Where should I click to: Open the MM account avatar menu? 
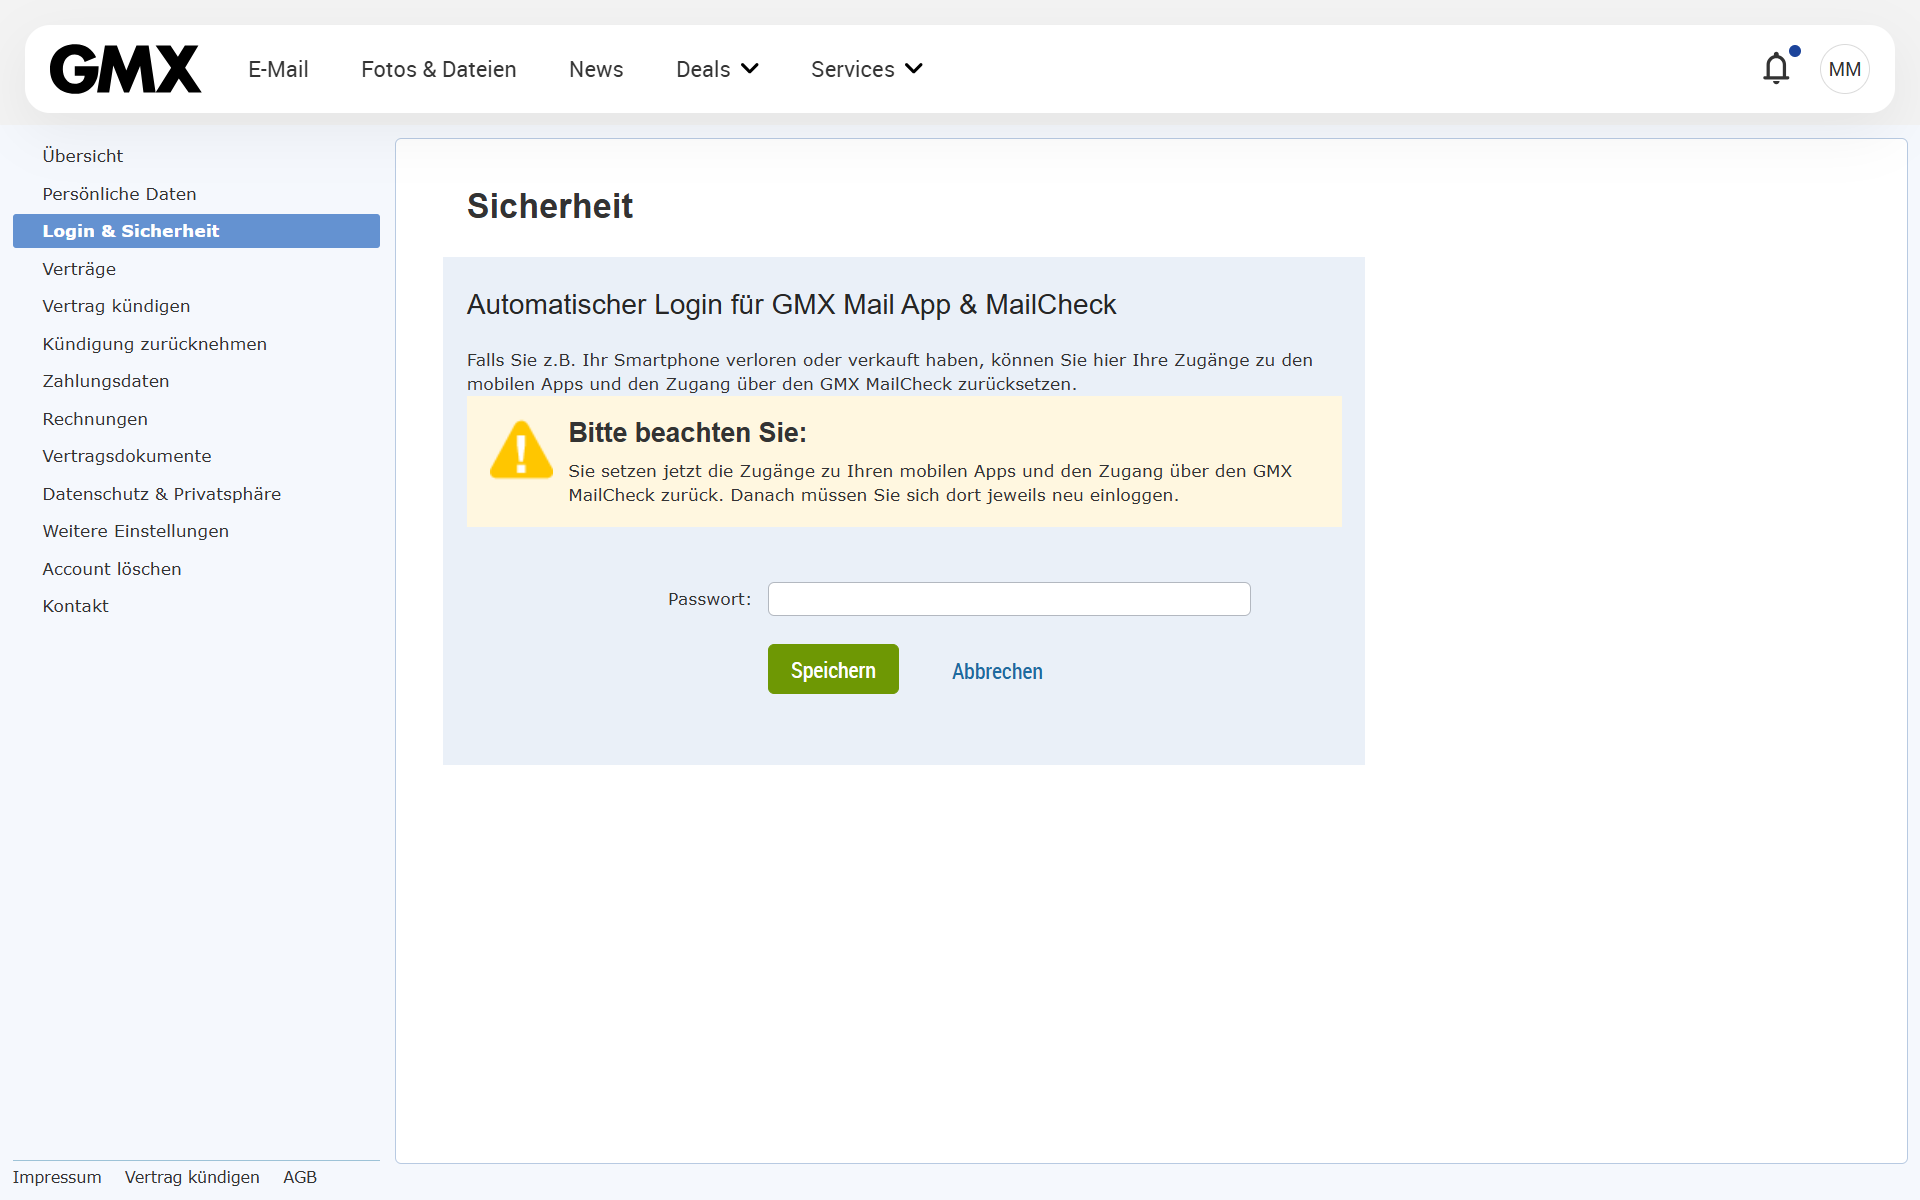pyautogui.click(x=1844, y=69)
